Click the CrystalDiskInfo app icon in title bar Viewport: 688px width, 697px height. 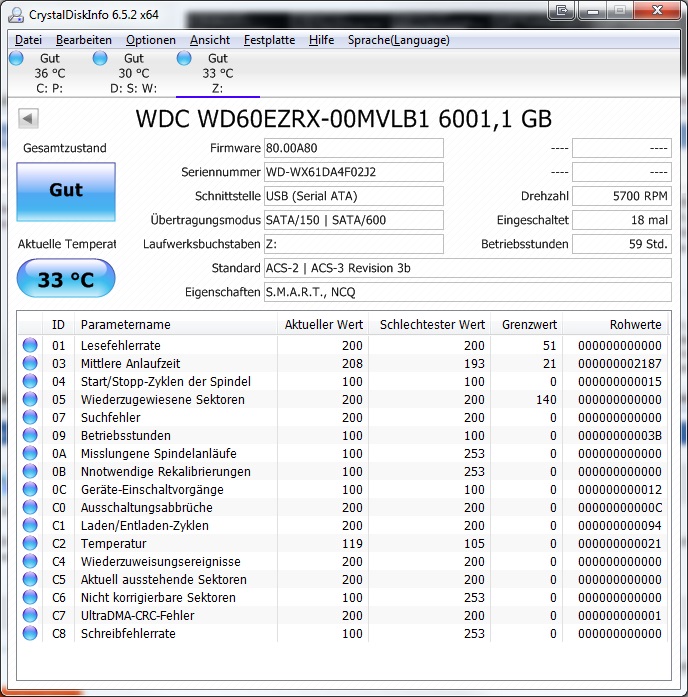click(16, 14)
